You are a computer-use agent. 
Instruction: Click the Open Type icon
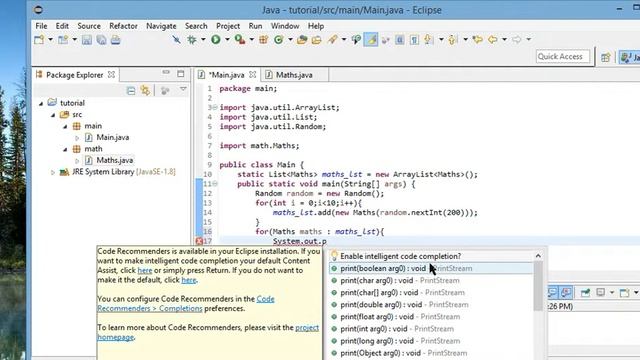[302, 40]
